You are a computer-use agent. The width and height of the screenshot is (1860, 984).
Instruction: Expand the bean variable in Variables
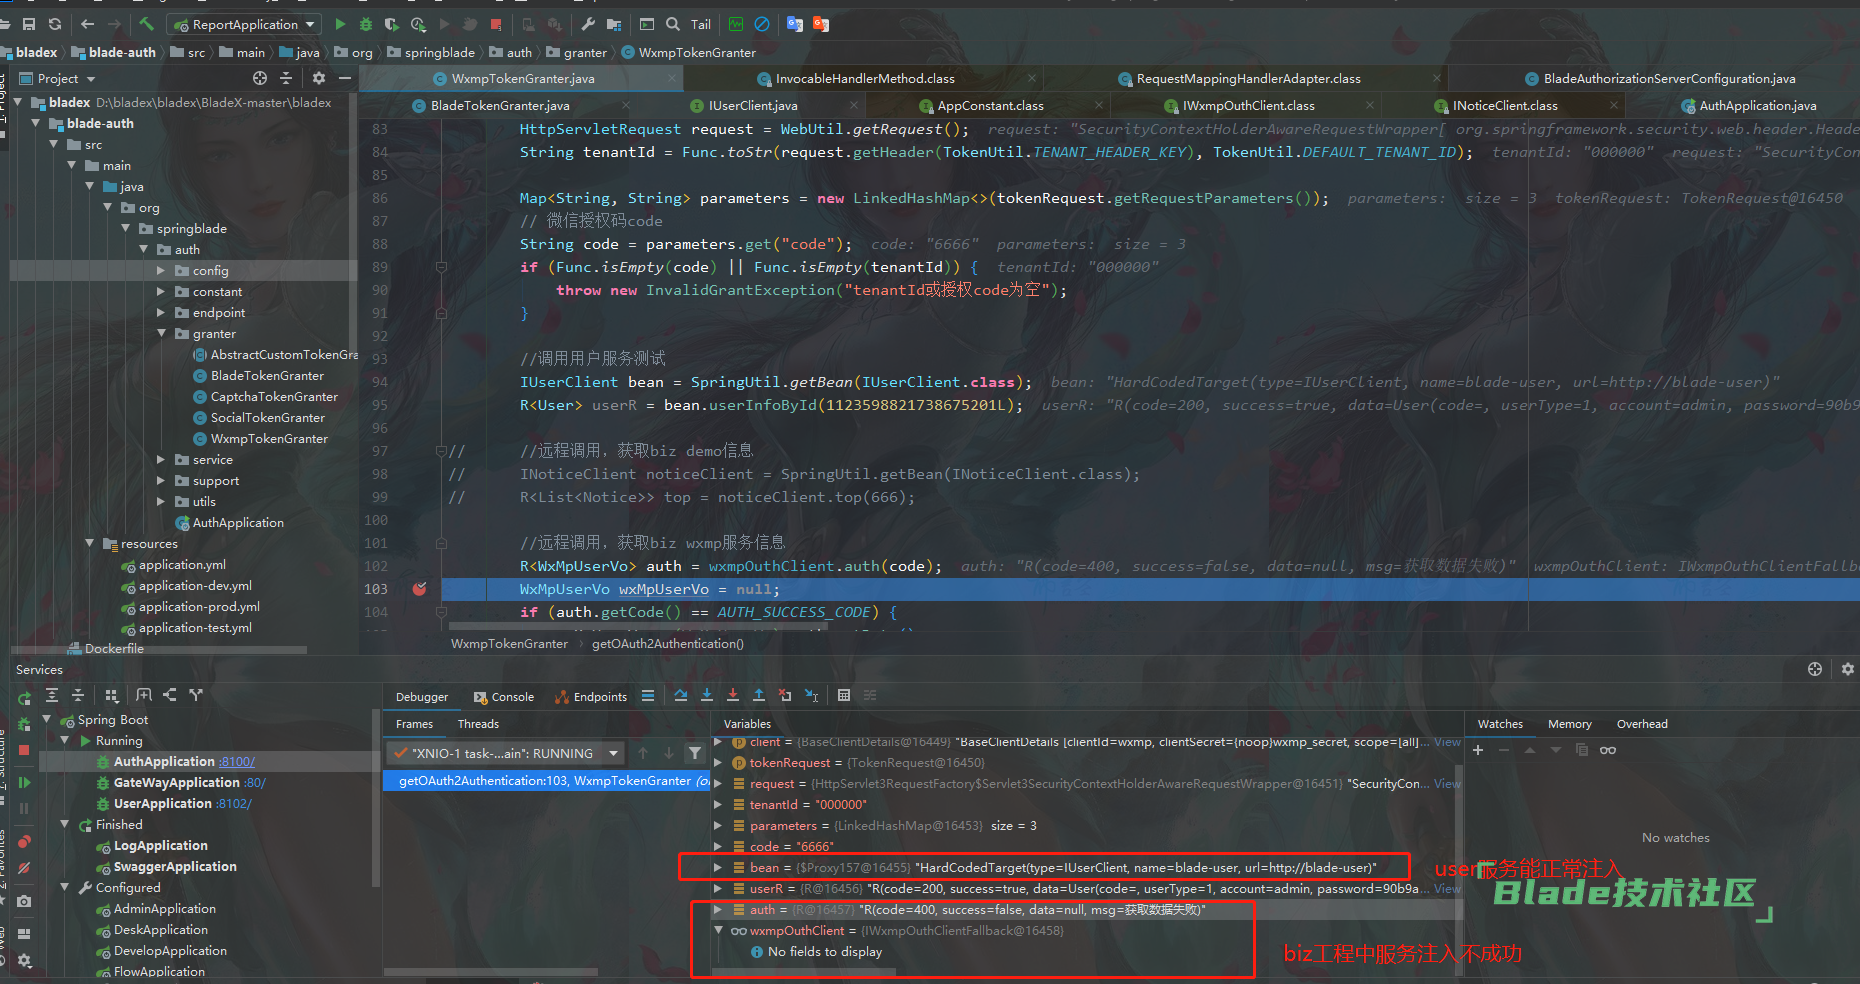pyautogui.click(x=718, y=868)
